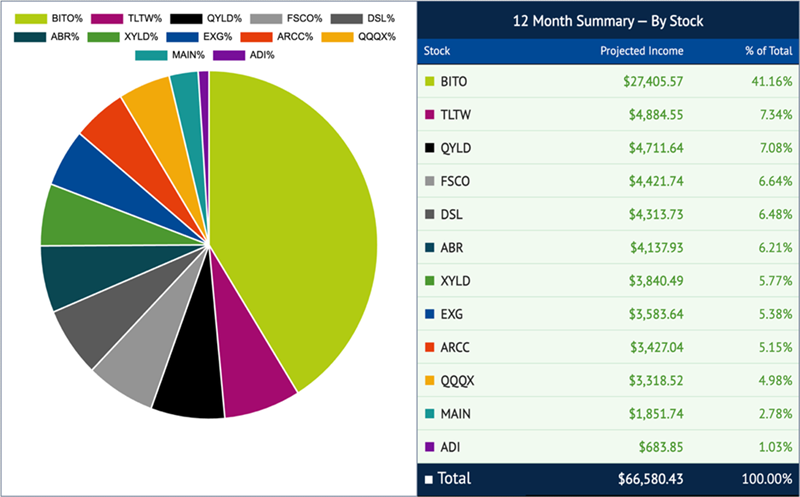Select EXG stock name in table
800x497 pixels.
click(452, 314)
